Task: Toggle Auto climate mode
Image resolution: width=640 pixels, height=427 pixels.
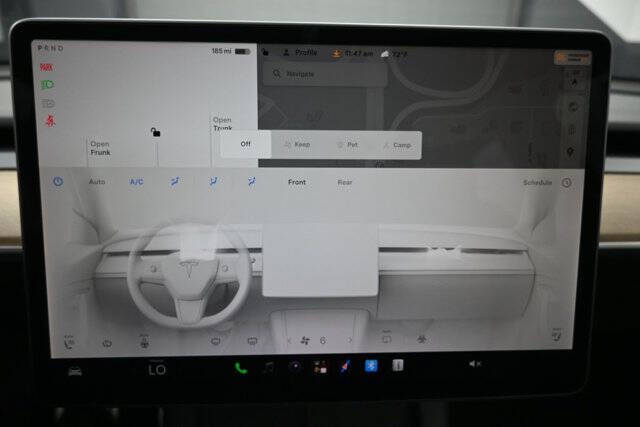Action: [x=97, y=182]
